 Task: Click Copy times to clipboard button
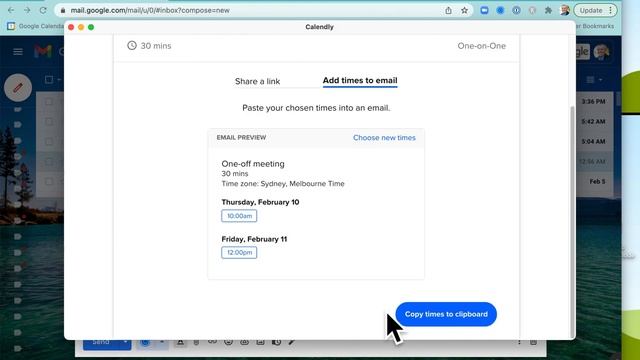click(x=446, y=314)
